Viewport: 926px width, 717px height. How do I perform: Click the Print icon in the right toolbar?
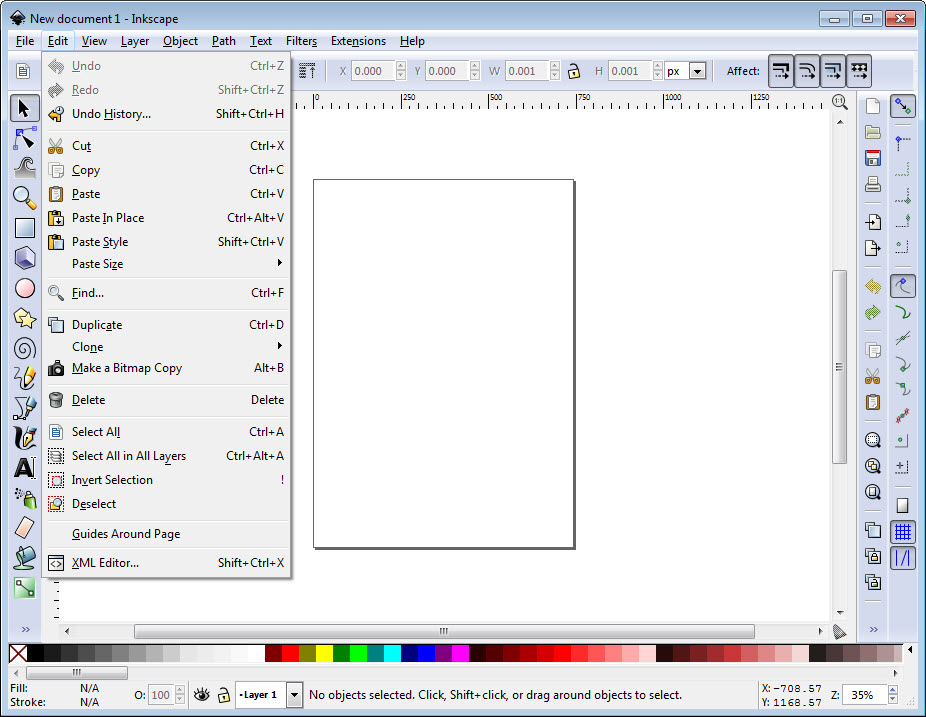872,184
